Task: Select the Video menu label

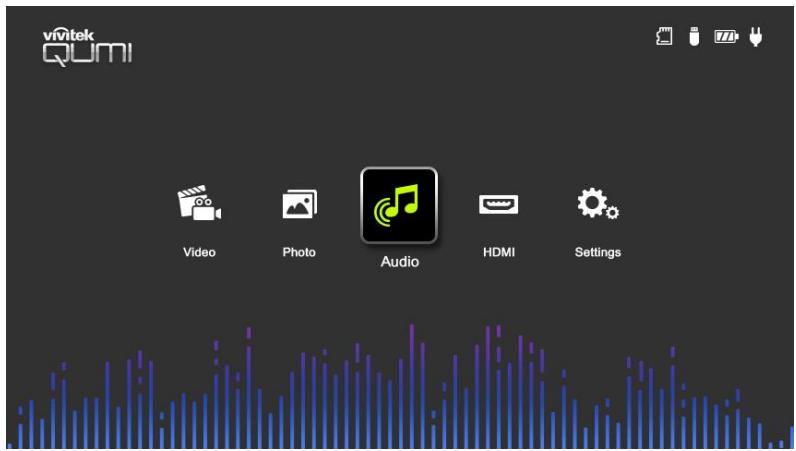Action: [199, 252]
